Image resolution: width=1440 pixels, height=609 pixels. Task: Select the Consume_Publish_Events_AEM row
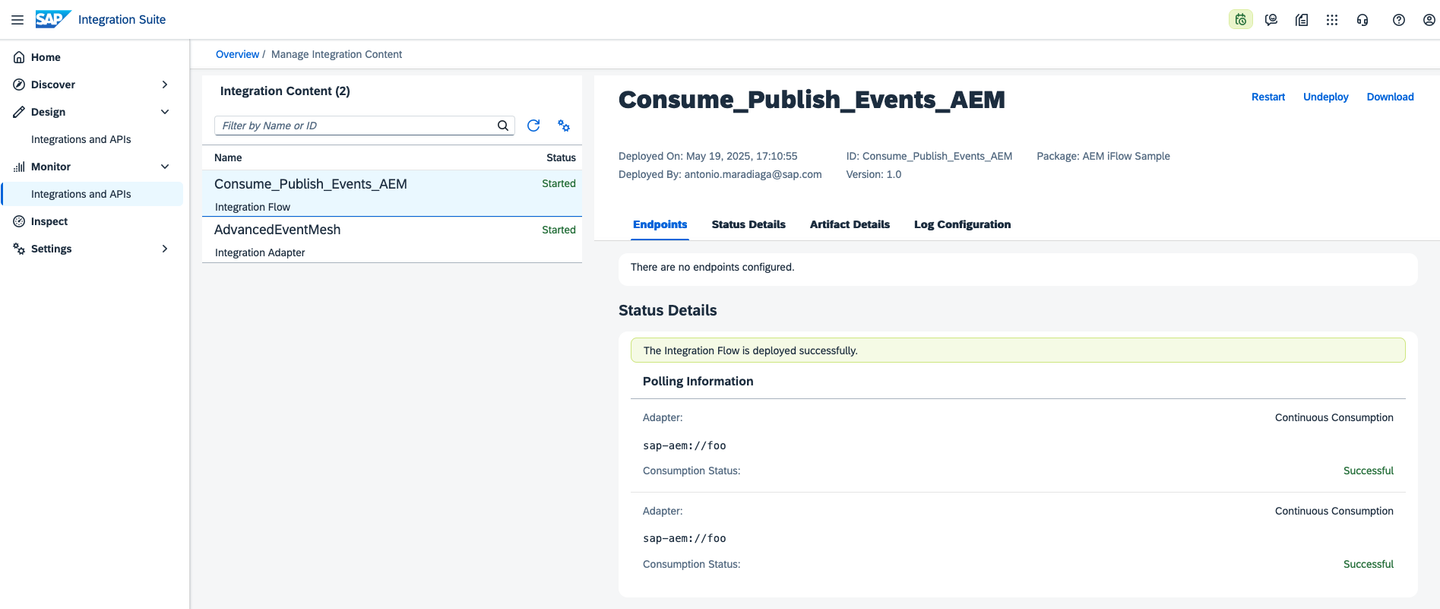(x=392, y=194)
